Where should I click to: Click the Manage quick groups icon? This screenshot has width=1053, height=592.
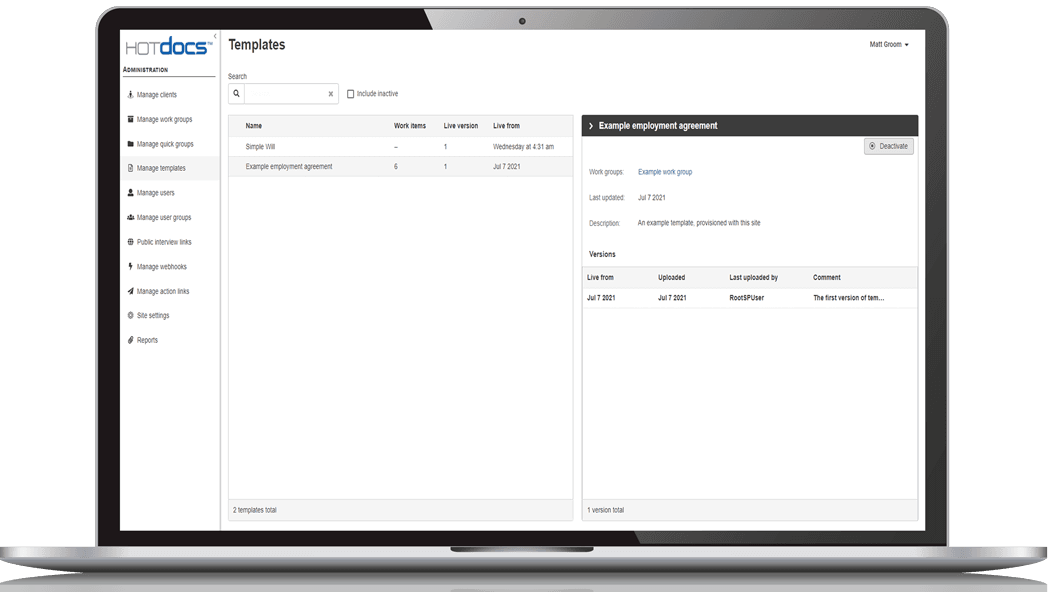click(x=130, y=144)
